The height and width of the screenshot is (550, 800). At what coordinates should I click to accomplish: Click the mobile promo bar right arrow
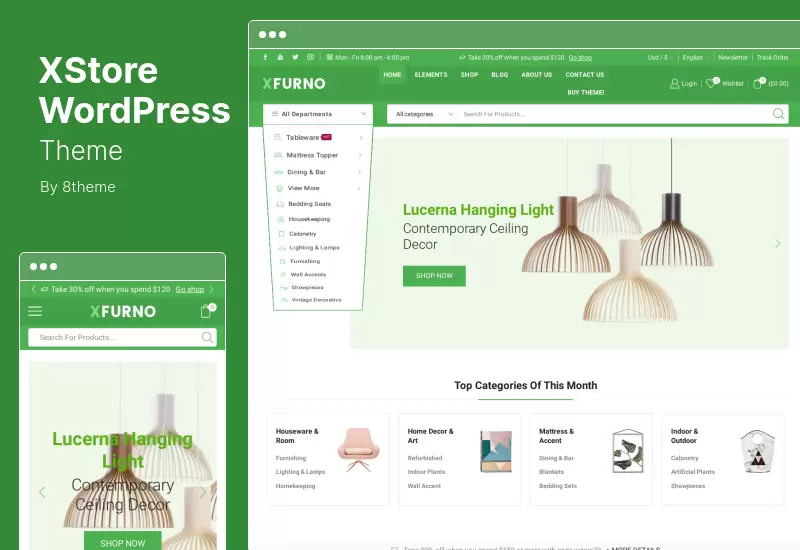click(211, 289)
